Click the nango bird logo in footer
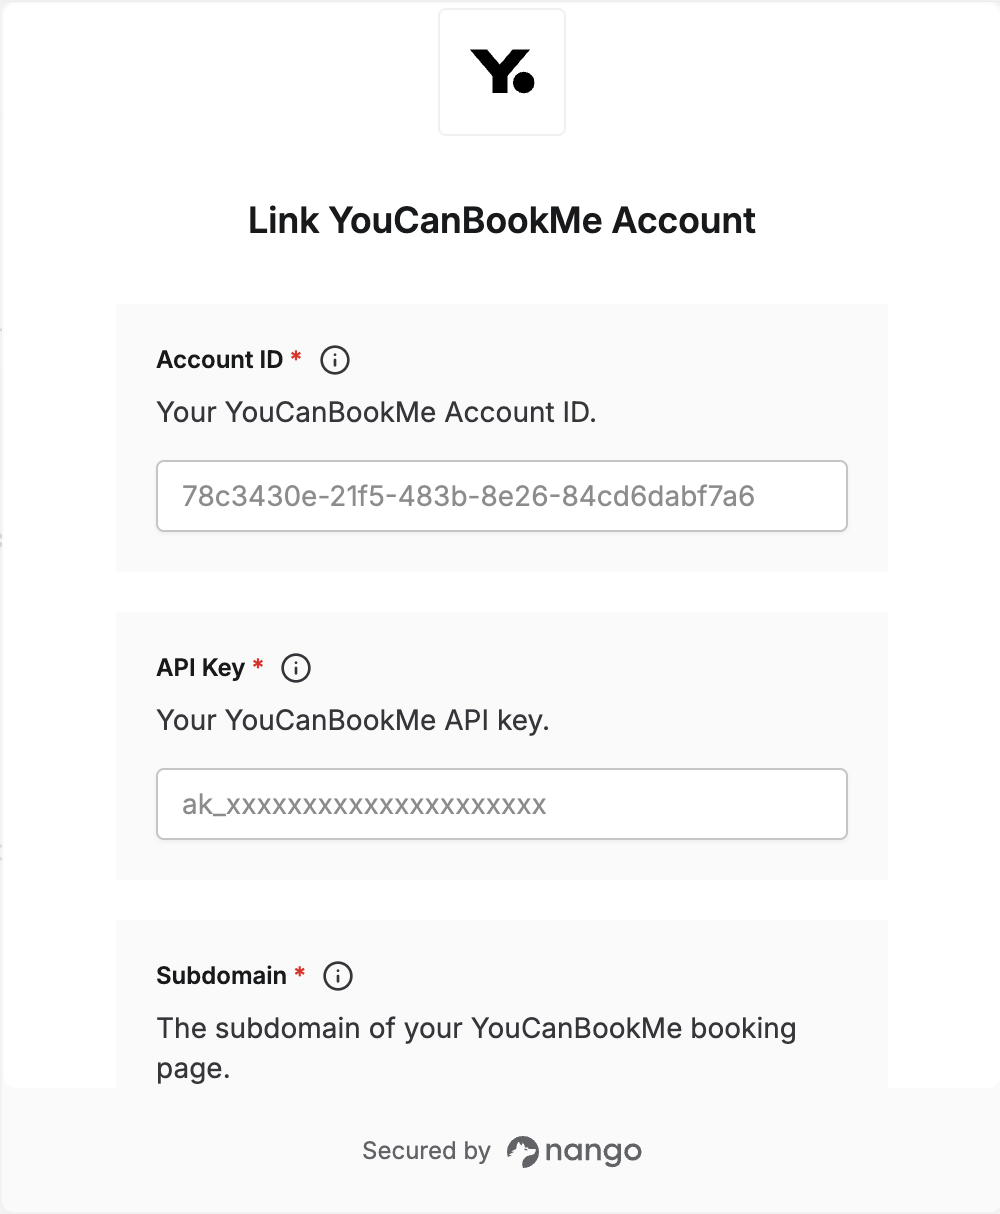 click(x=522, y=1152)
